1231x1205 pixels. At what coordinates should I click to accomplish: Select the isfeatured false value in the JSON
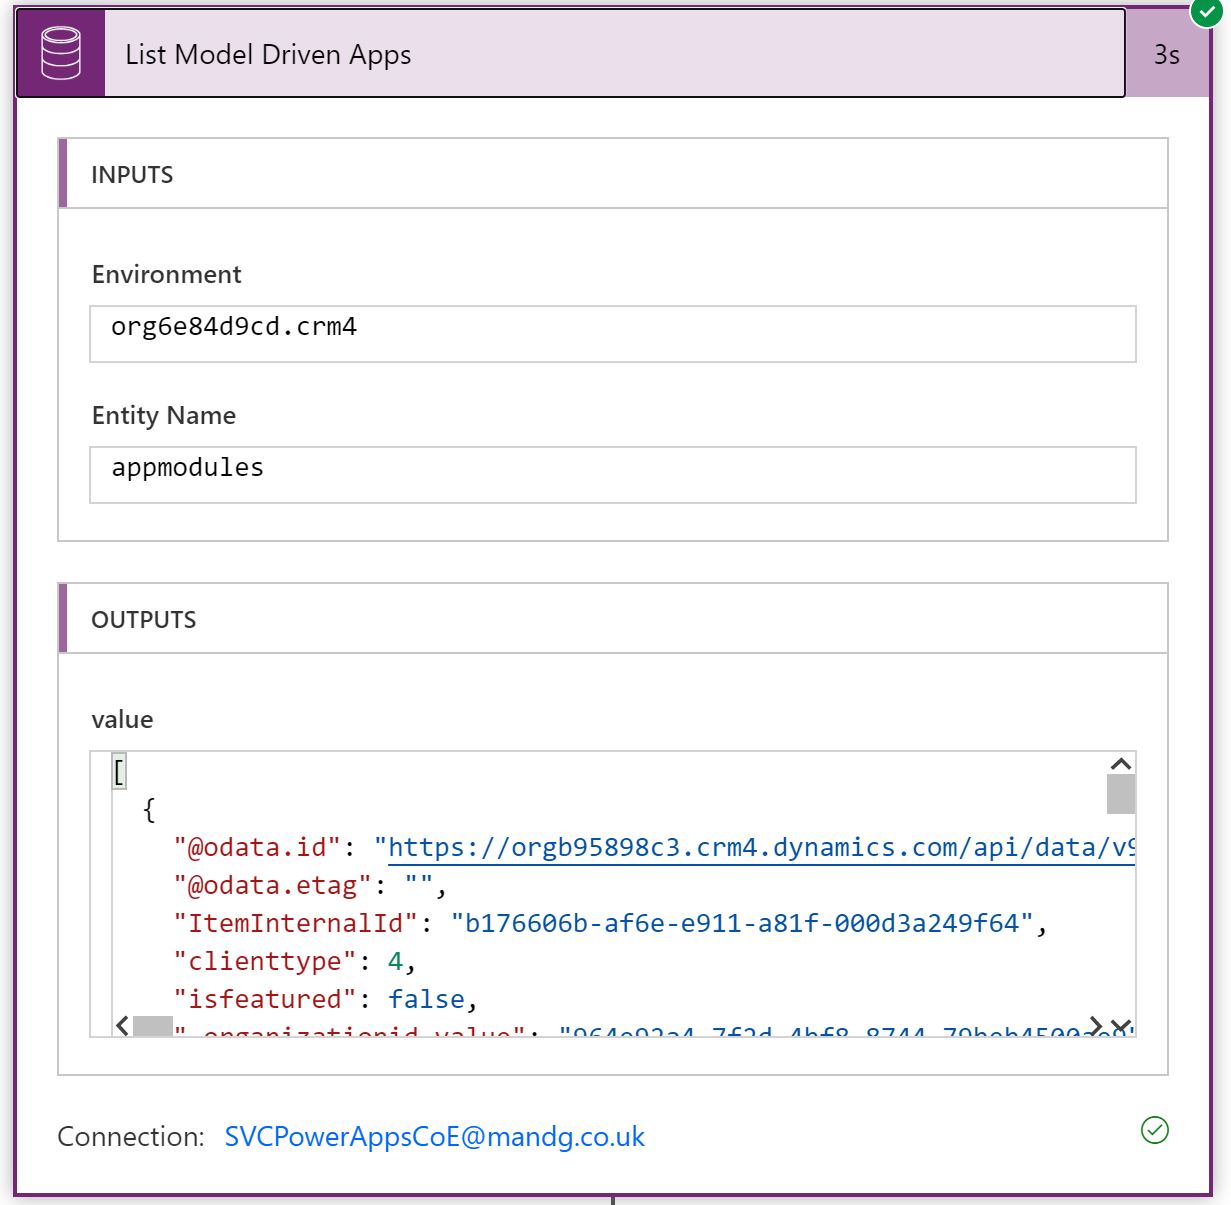(x=427, y=998)
